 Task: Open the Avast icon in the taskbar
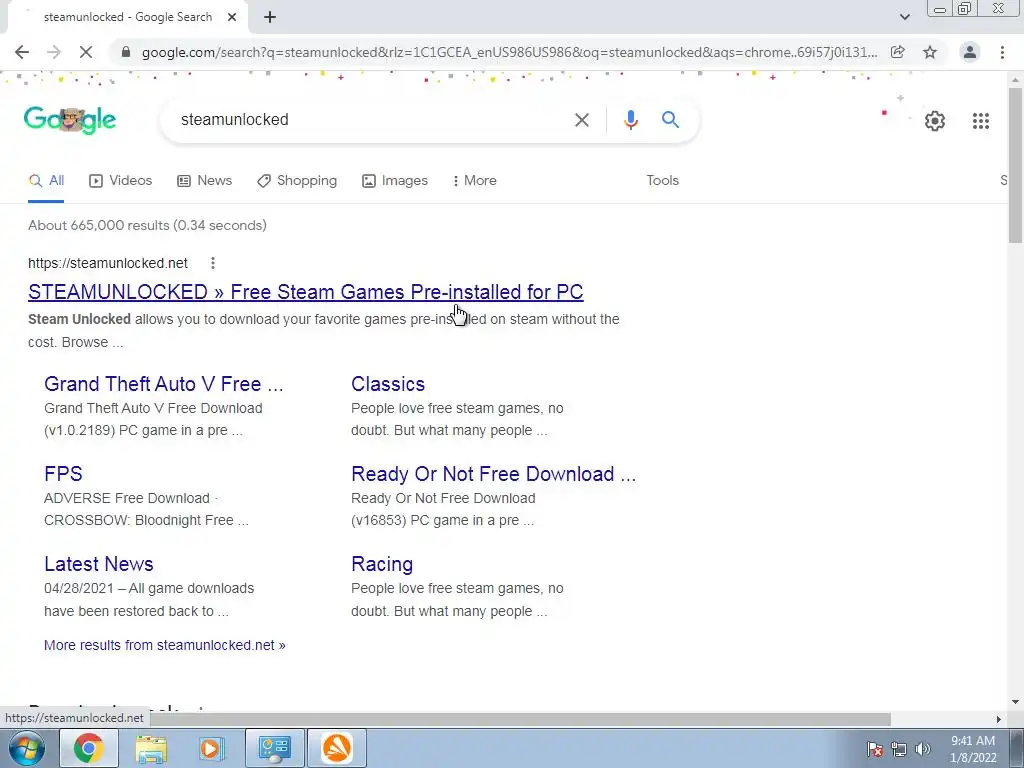337,748
